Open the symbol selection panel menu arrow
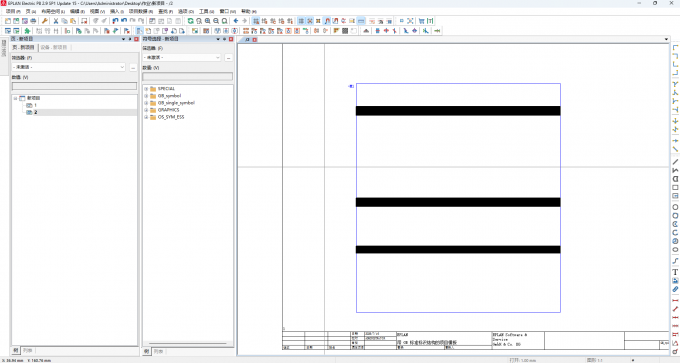 click(x=218, y=39)
